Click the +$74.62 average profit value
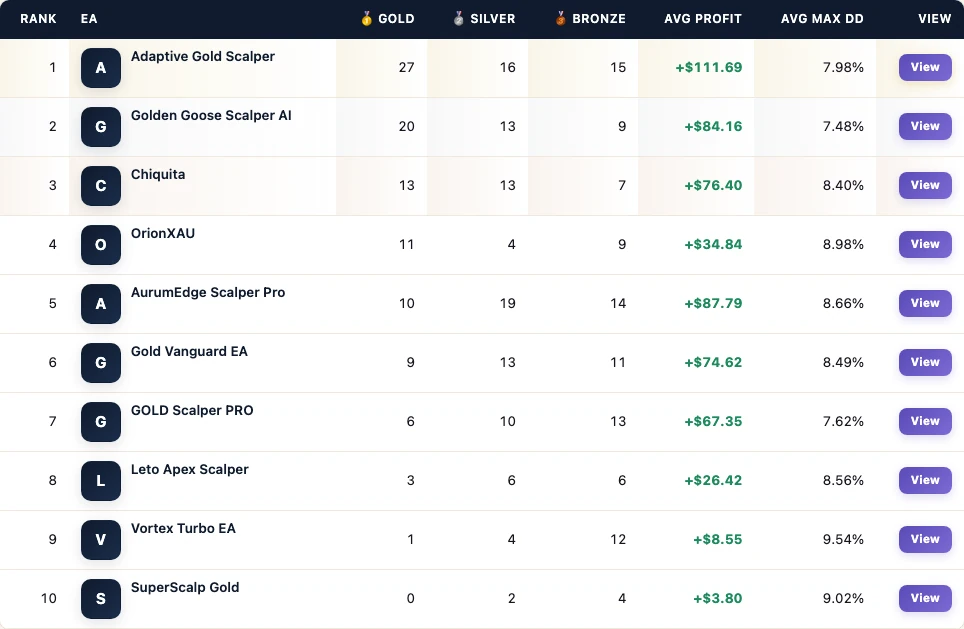The image size is (964, 629). click(x=713, y=363)
